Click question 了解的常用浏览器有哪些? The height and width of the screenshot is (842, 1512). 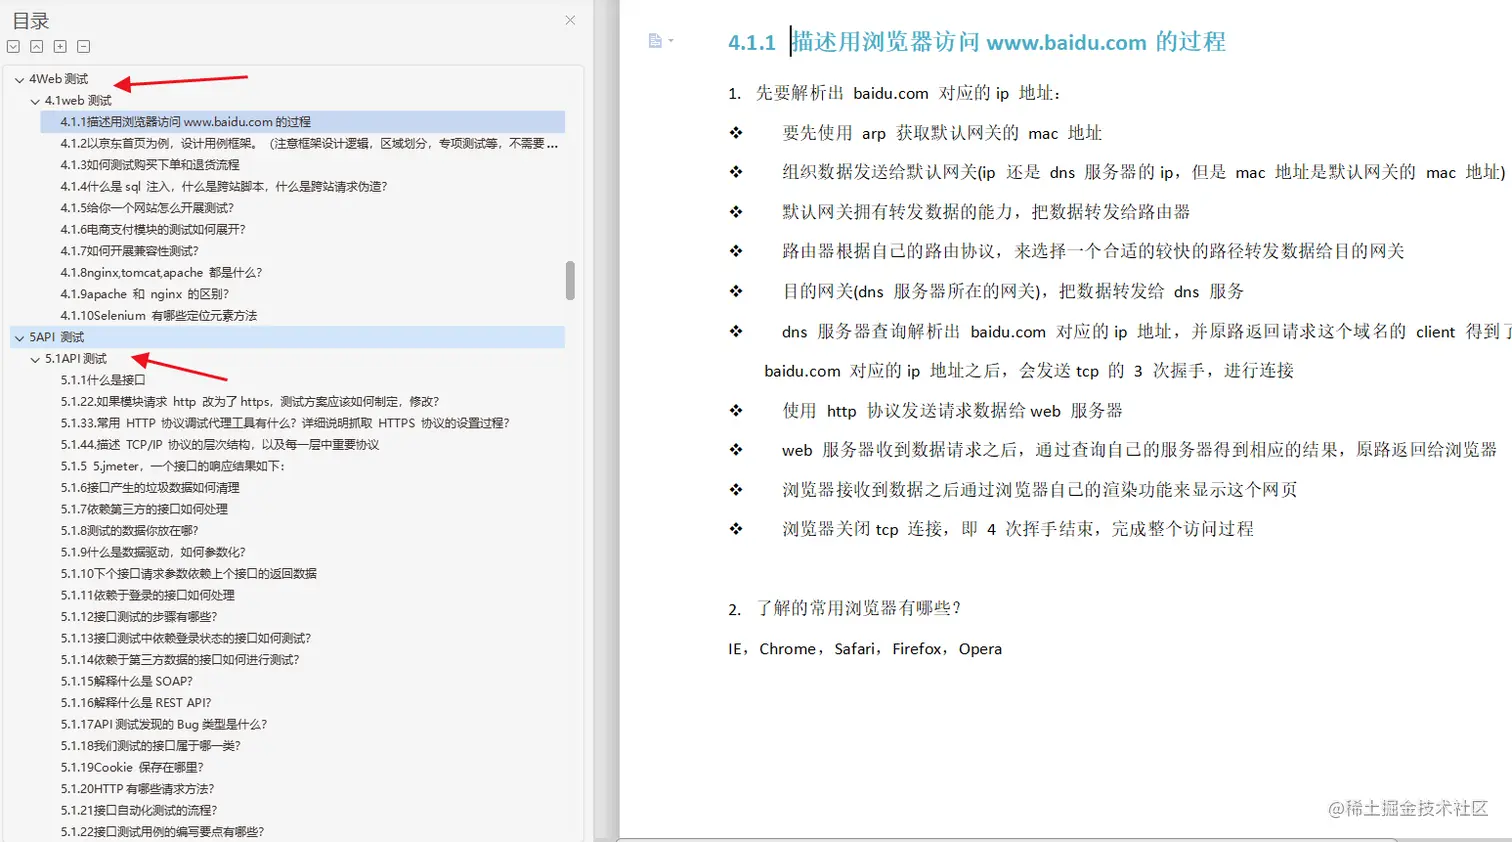[x=858, y=608]
